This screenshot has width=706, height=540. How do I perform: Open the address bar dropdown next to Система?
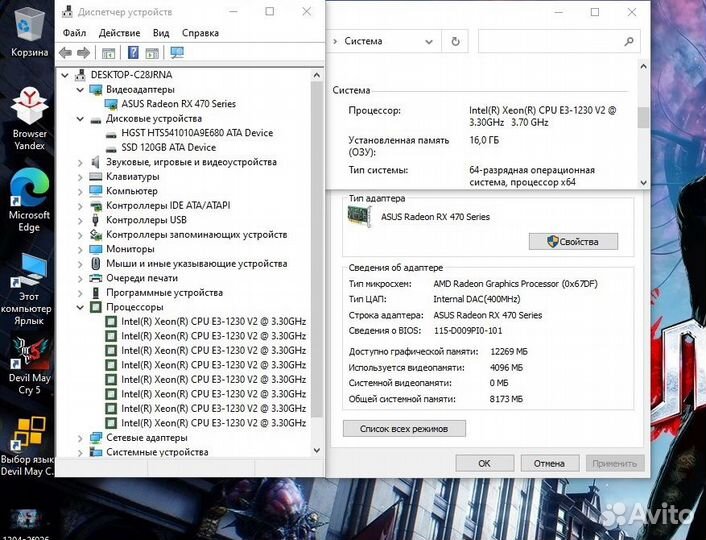pos(429,42)
